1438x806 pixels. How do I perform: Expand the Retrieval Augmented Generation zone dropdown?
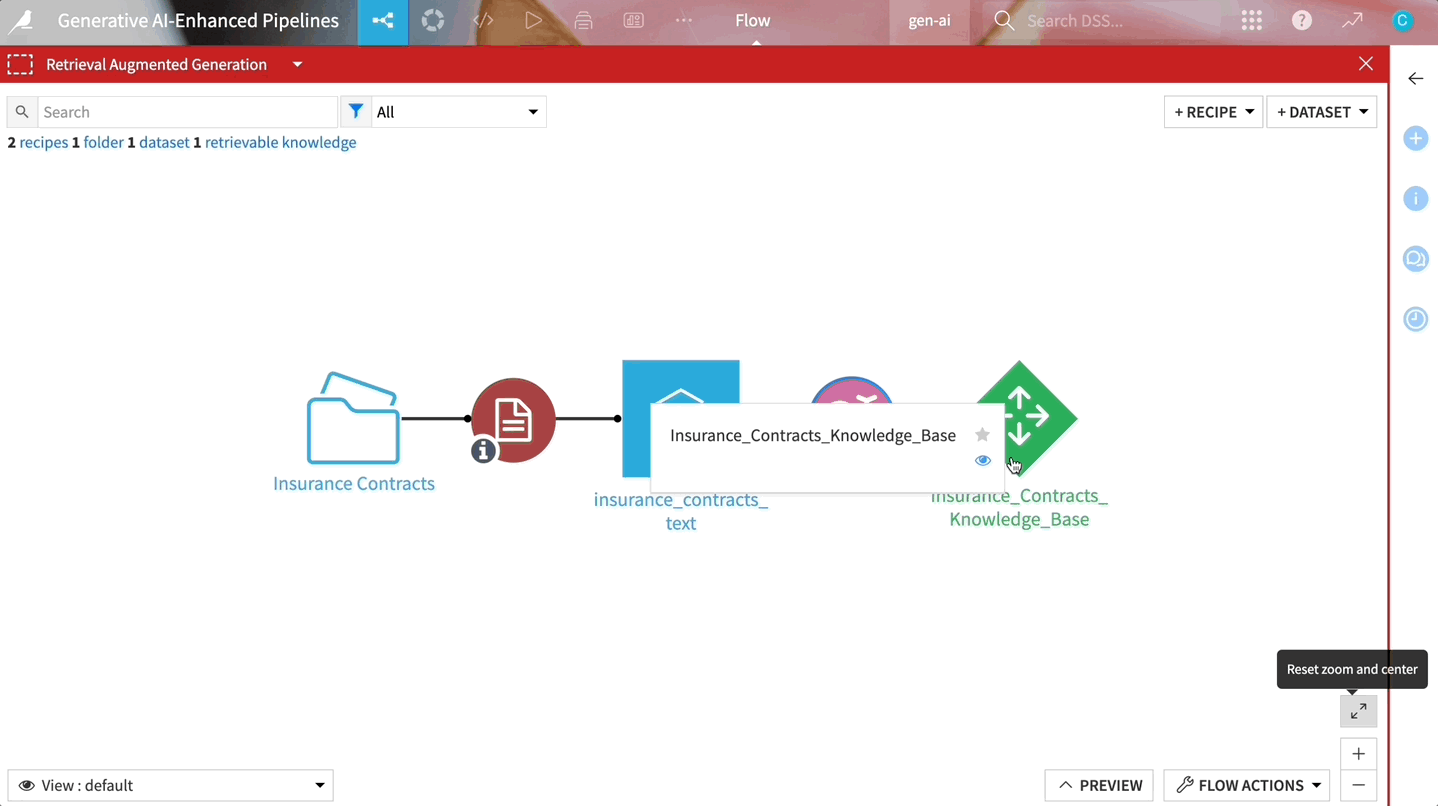click(297, 64)
